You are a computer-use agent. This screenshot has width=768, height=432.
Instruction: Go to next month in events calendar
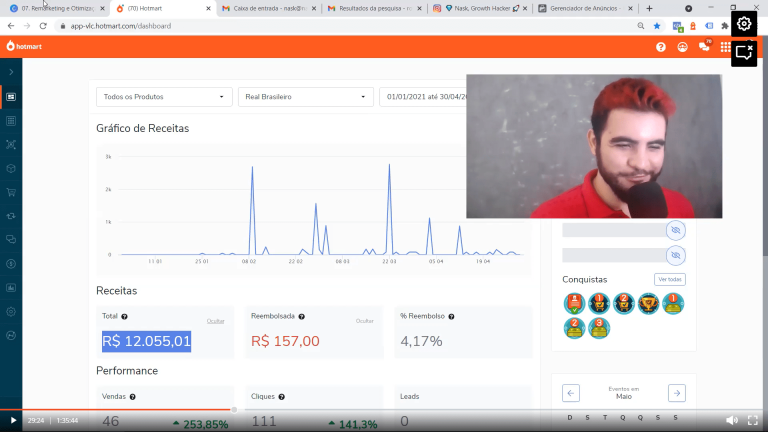[x=677, y=393]
